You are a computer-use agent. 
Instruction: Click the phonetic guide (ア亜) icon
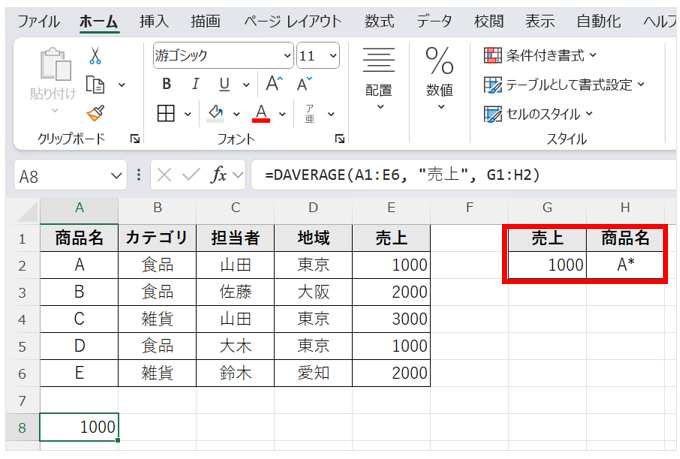(x=310, y=114)
